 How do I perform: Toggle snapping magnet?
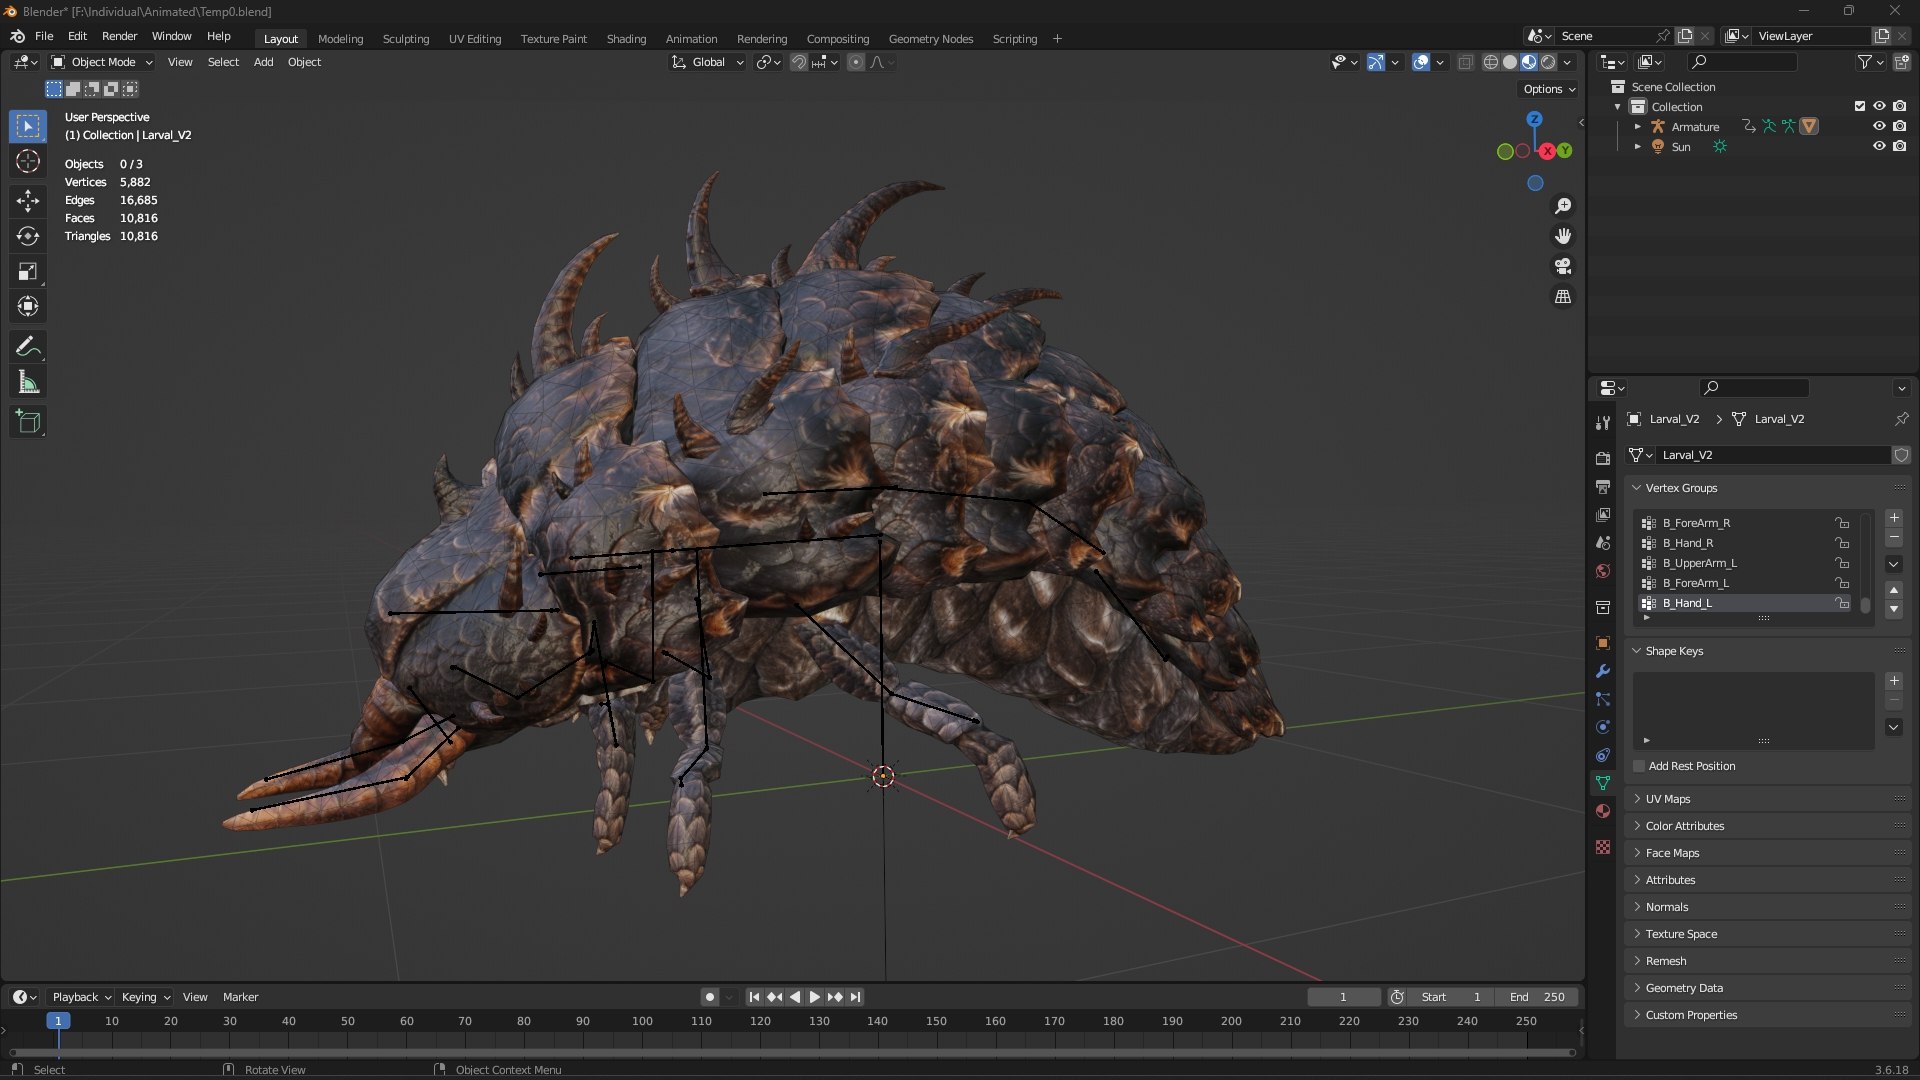[798, 62]
